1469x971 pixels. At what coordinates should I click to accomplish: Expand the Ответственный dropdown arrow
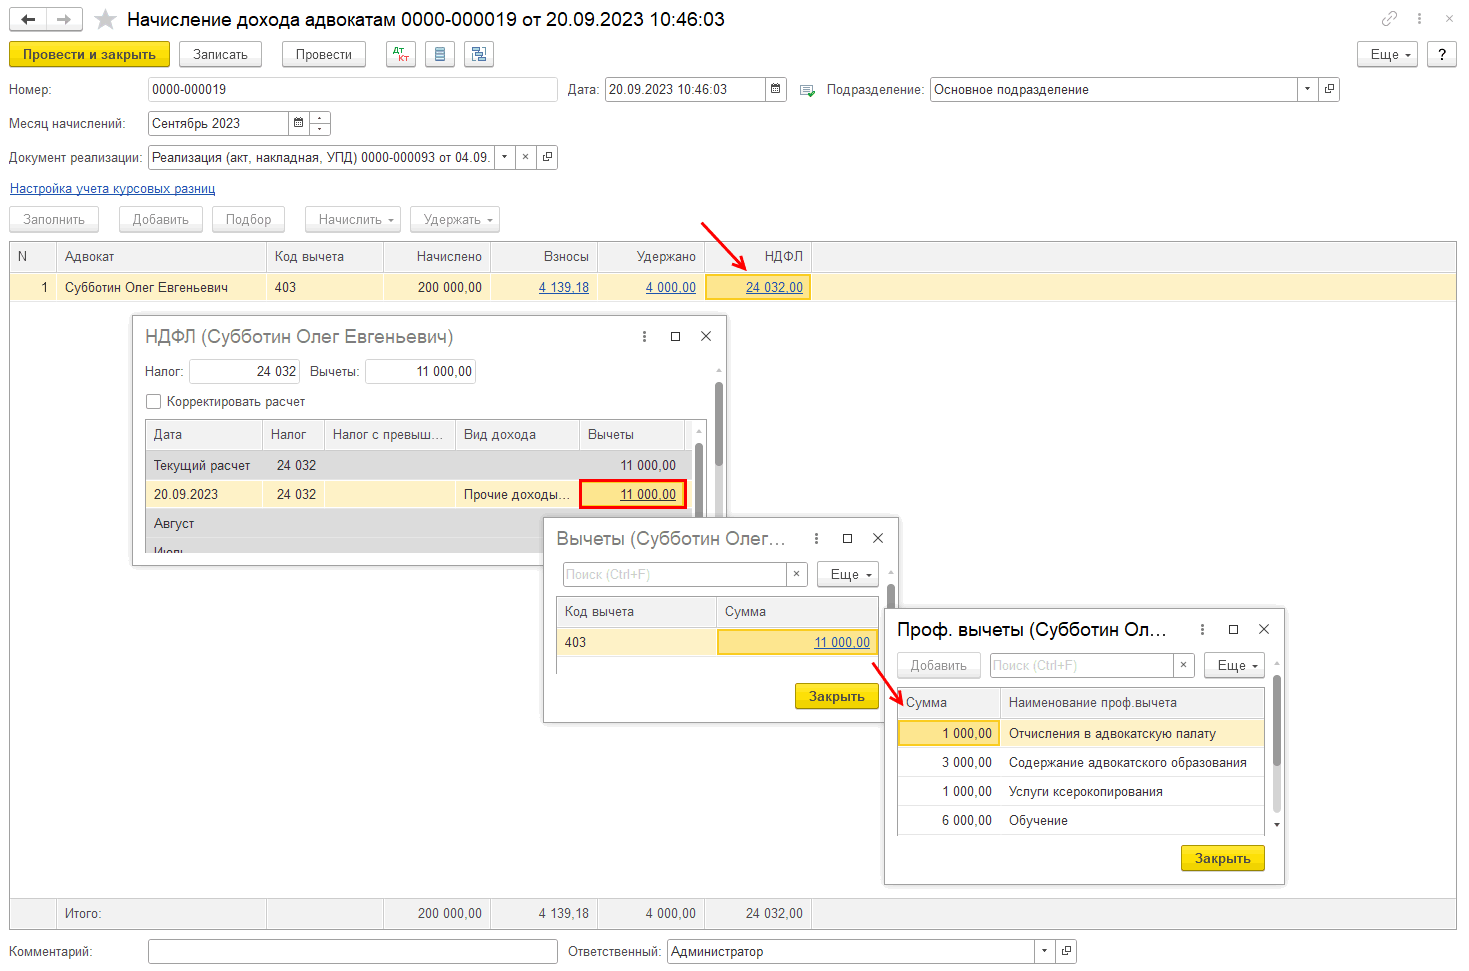1044,952
